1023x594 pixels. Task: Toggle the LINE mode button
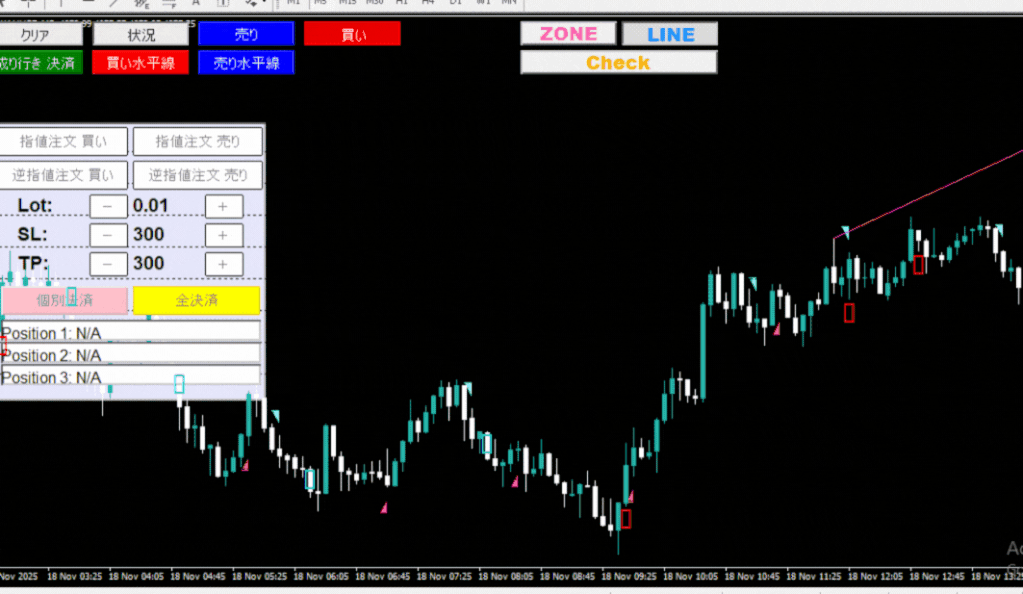pyautogui.click(x=670, y=34)
